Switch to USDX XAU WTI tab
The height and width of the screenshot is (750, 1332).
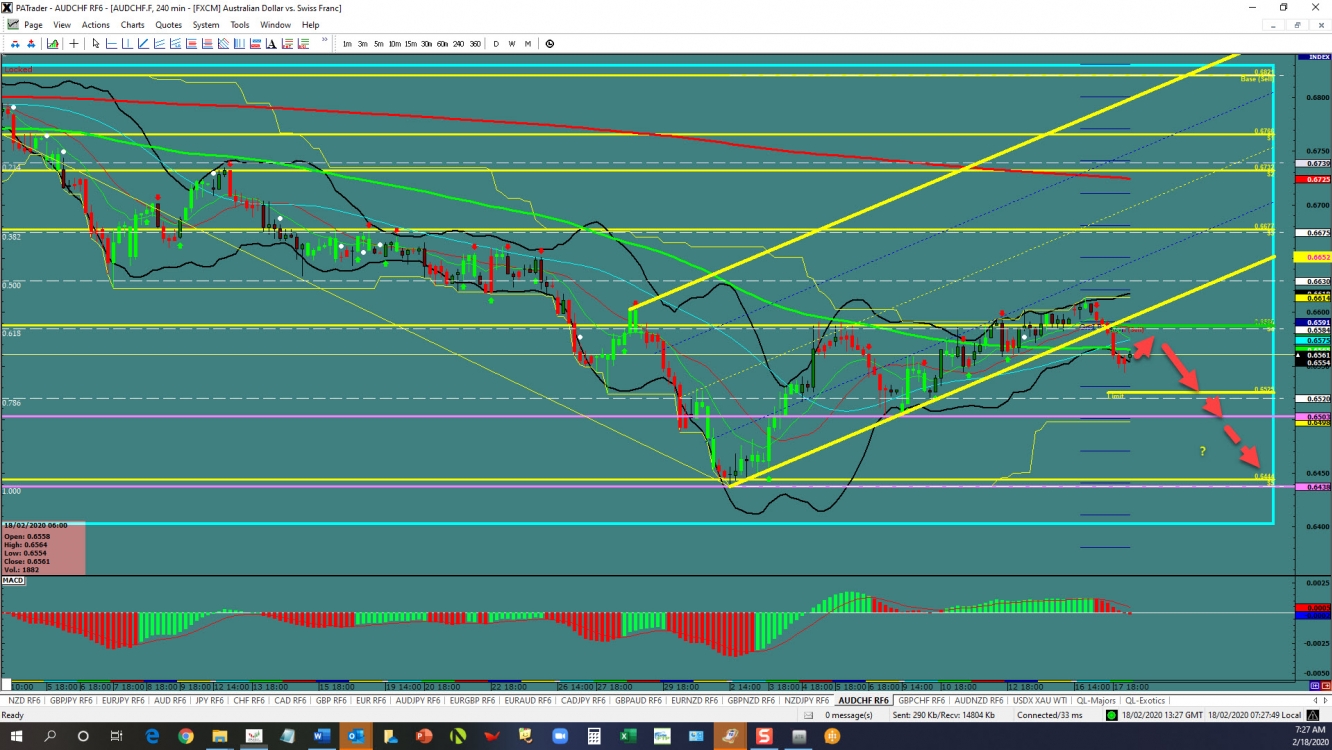1041,700
